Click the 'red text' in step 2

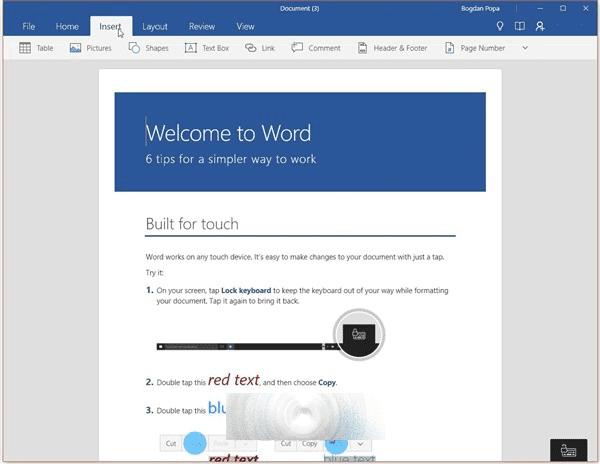click(234, 380)
